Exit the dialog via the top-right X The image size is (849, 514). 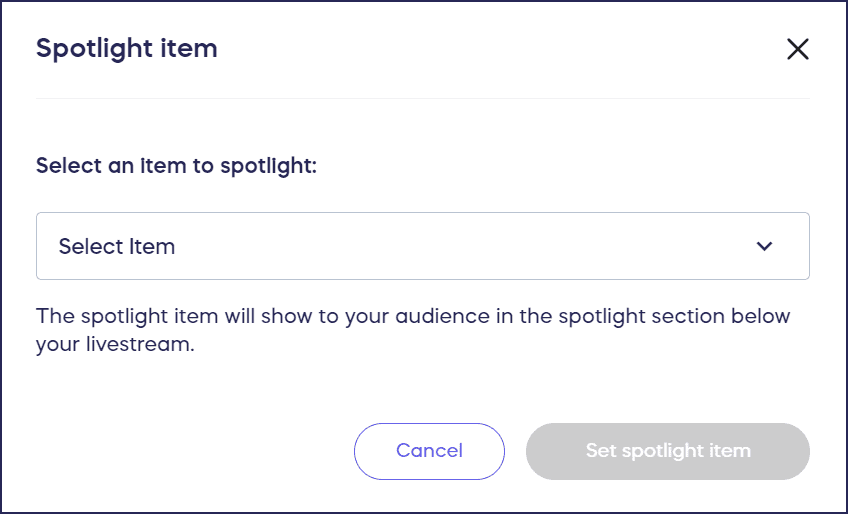[x=797, y=49]
